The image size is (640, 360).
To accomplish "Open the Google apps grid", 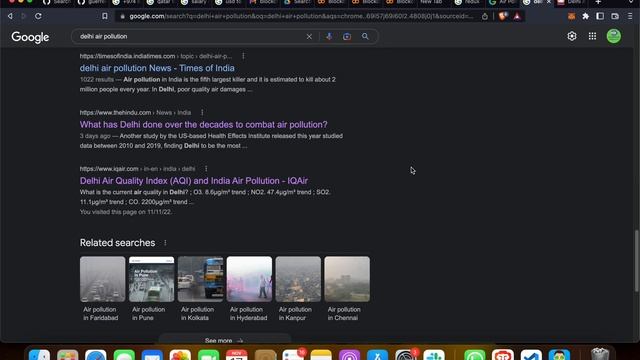I will (592, 36).
